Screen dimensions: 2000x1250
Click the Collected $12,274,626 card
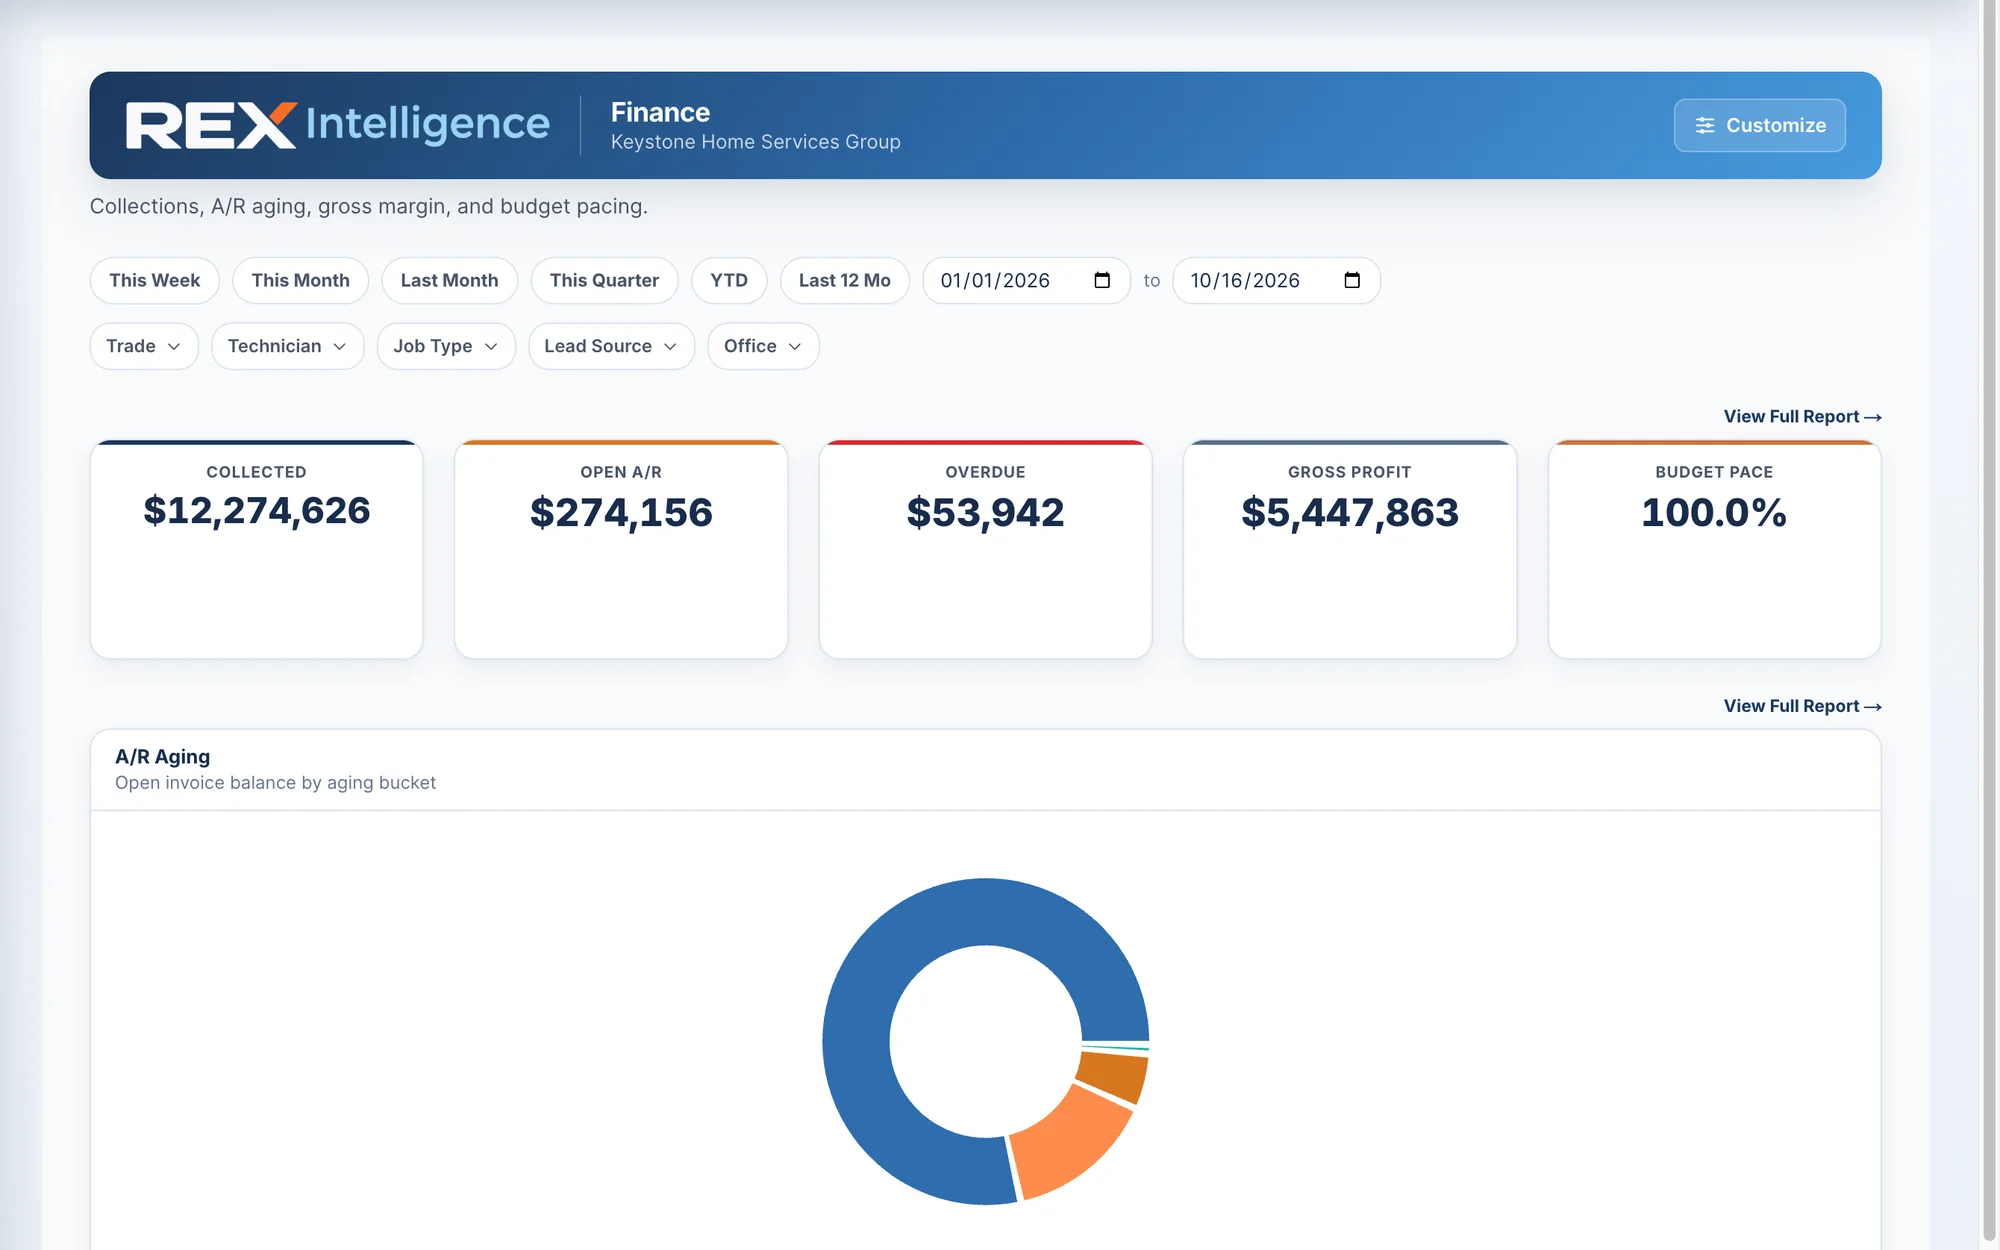256,549
